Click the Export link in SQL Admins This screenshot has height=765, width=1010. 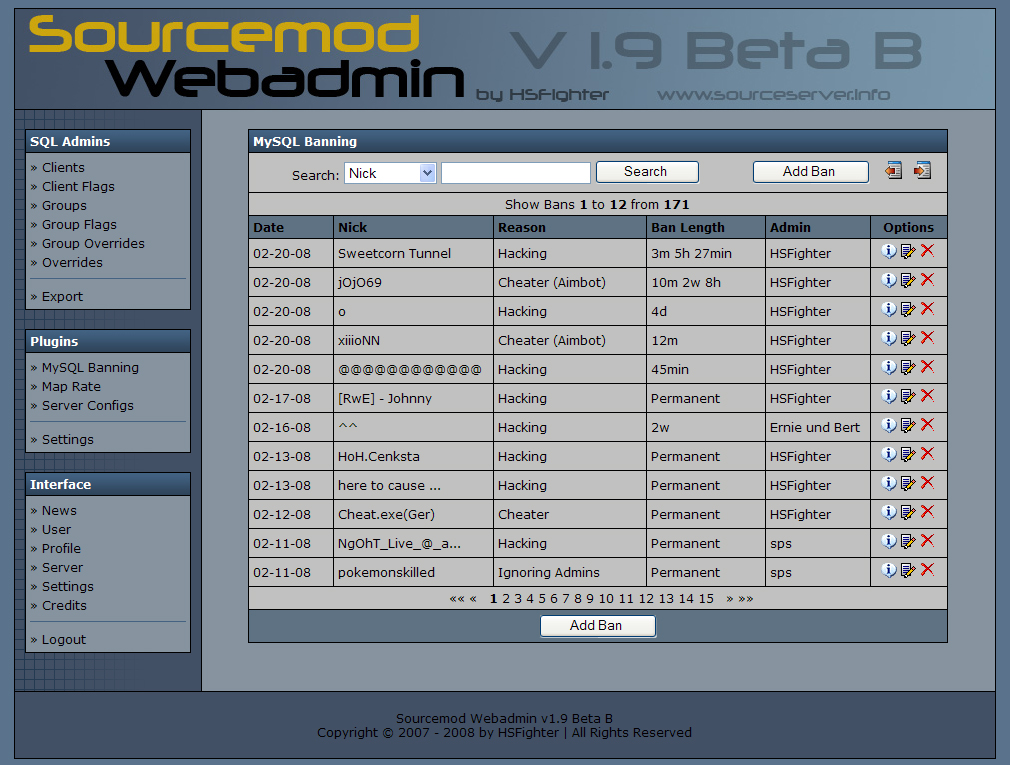(62, 297)
